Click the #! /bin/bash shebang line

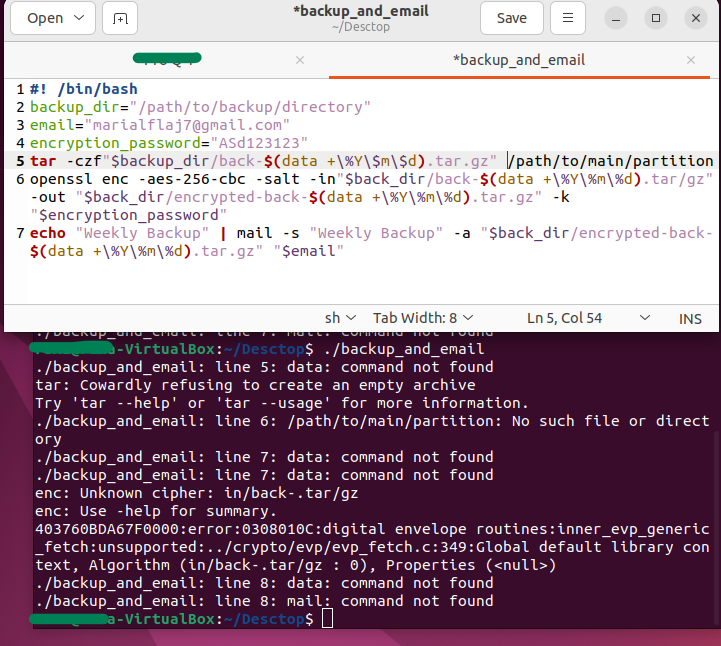pyautogui.click(x=84, y=89)
